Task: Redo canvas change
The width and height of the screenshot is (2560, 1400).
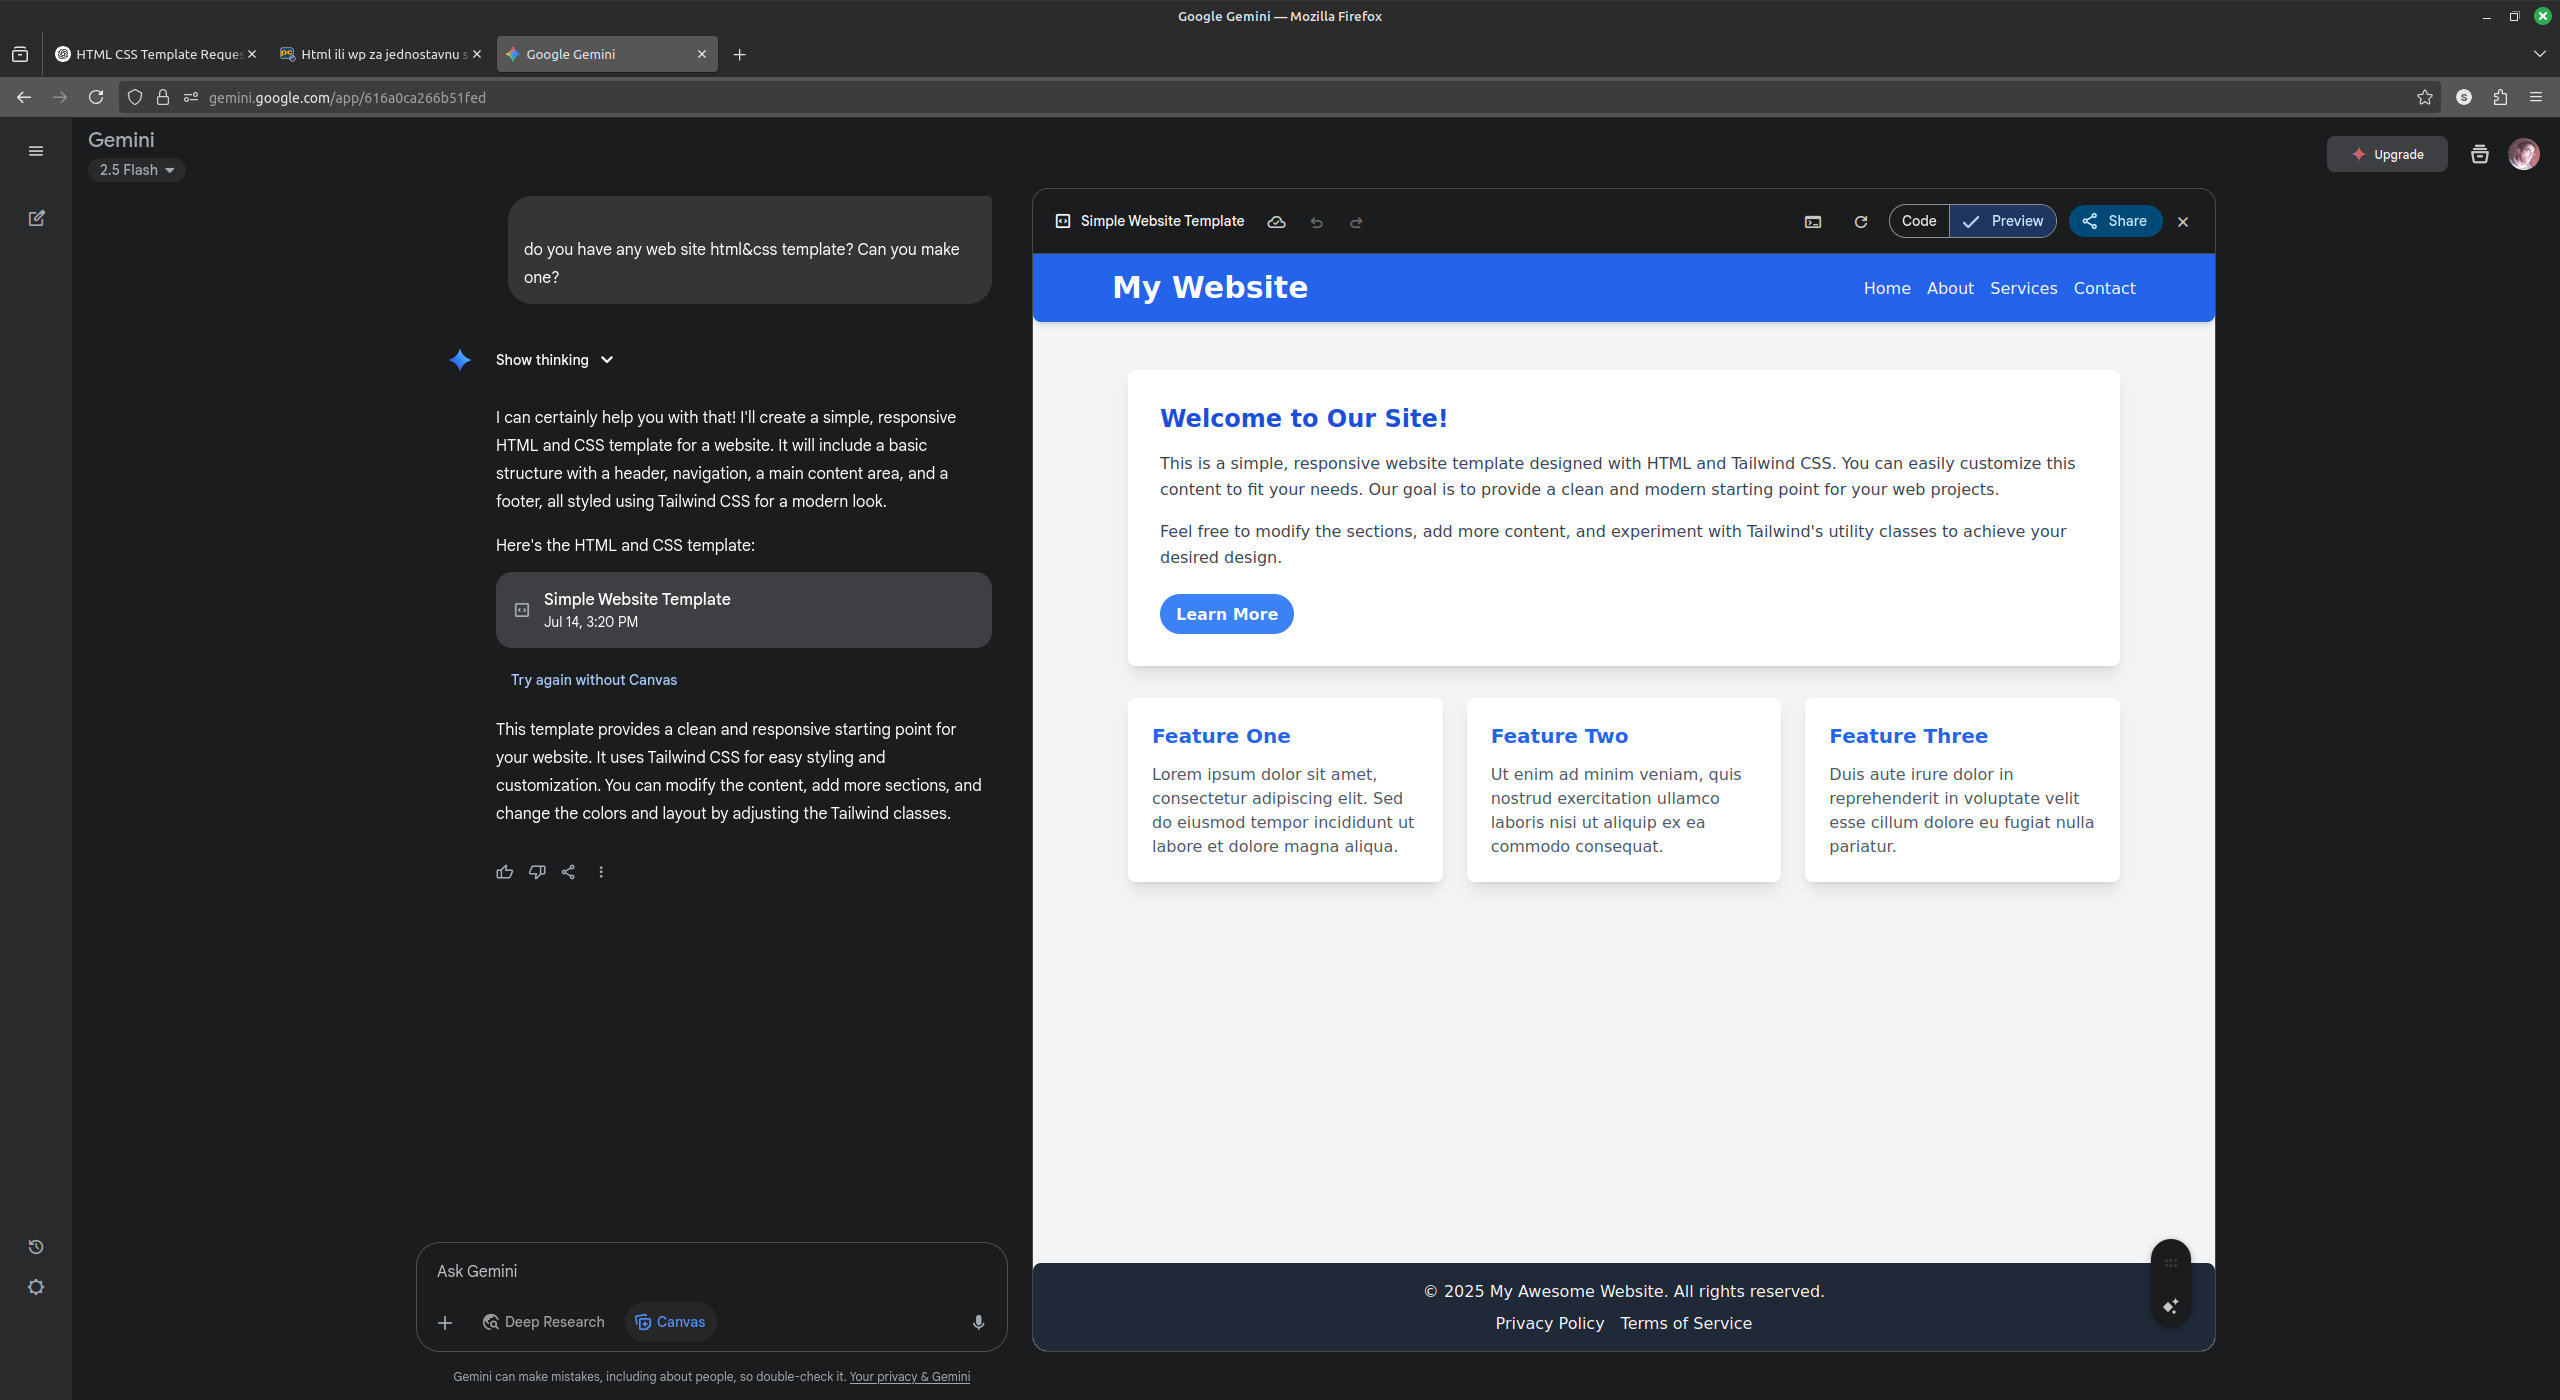Action: (x=1356, y=222)
